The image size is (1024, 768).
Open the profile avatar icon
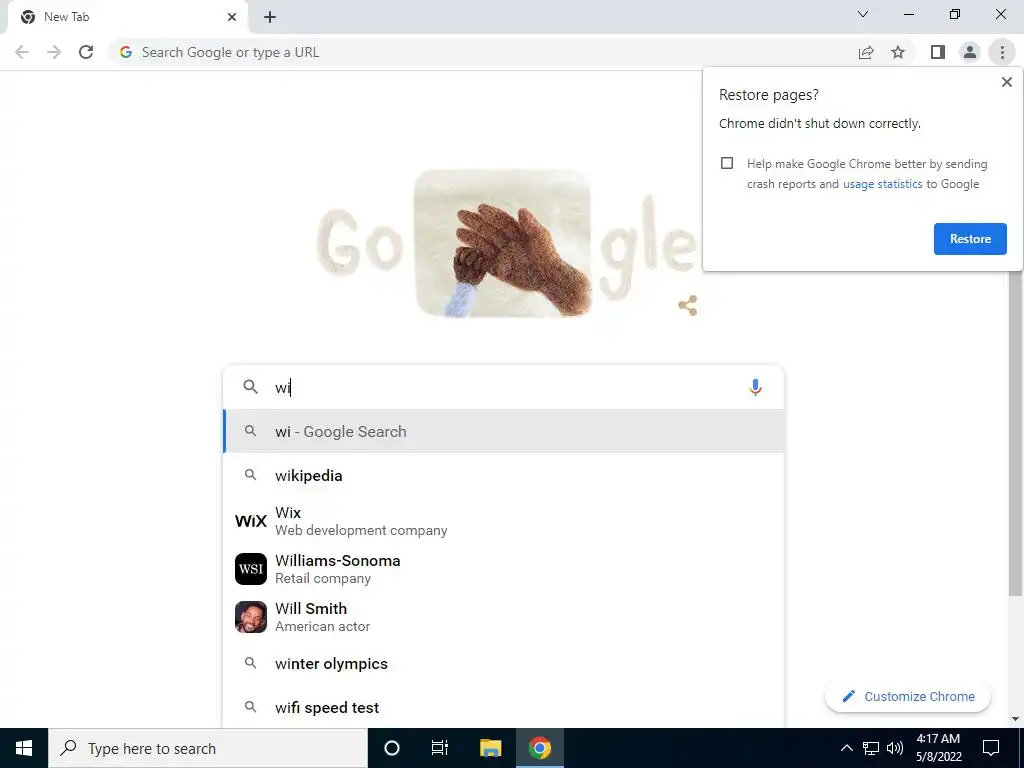pyautogui.click(x=970, y=52)
